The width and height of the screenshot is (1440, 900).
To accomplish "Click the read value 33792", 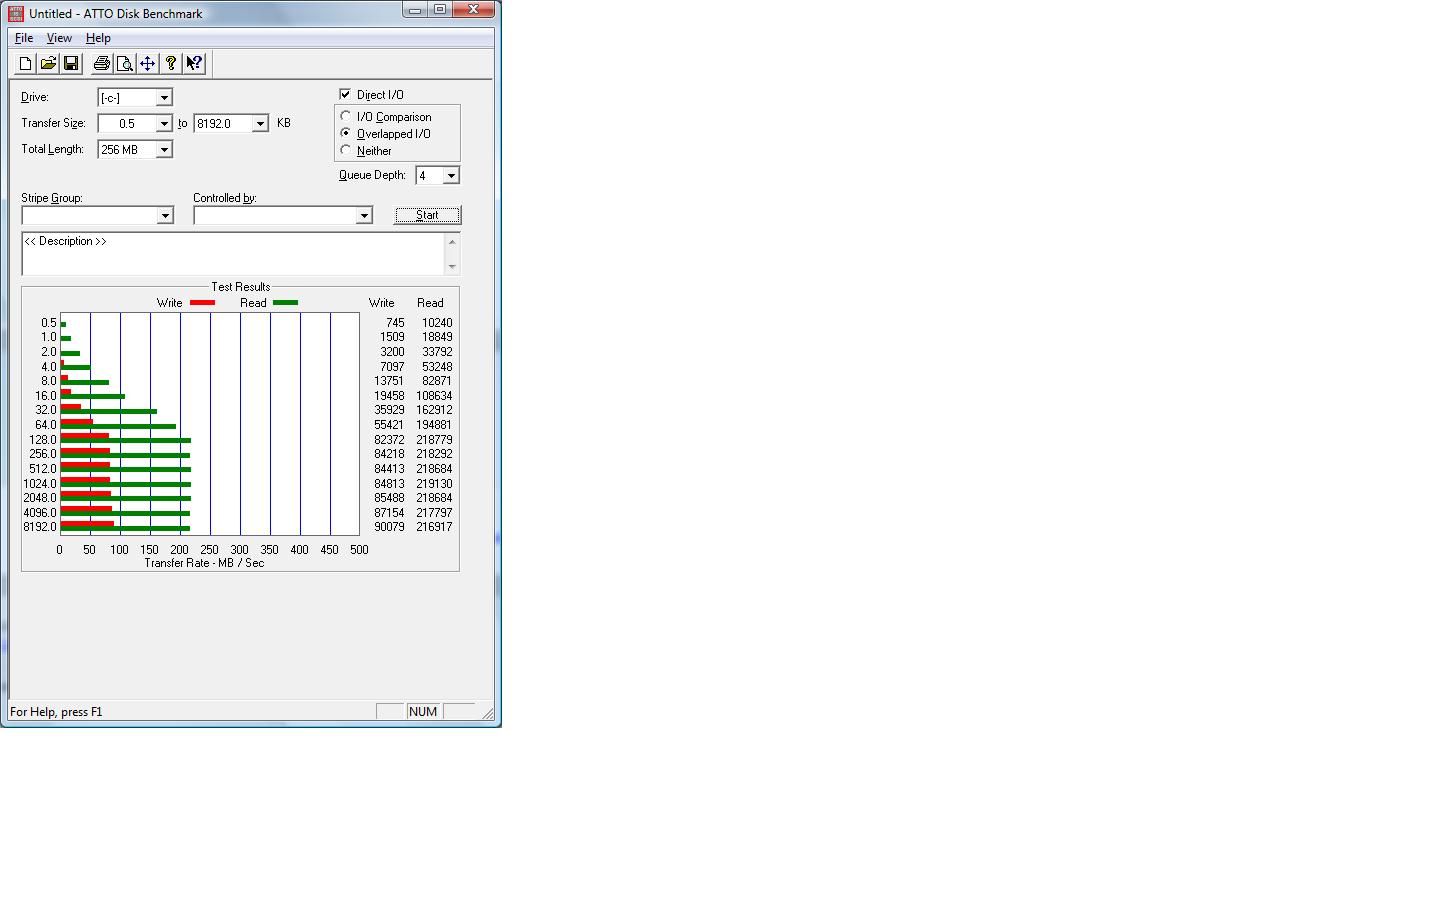I will tap(437, 352).
